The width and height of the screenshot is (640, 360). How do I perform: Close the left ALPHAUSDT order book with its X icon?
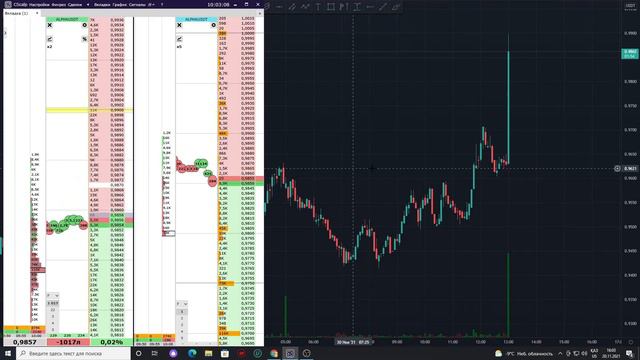pyautogui.click(x=49, y=25)
